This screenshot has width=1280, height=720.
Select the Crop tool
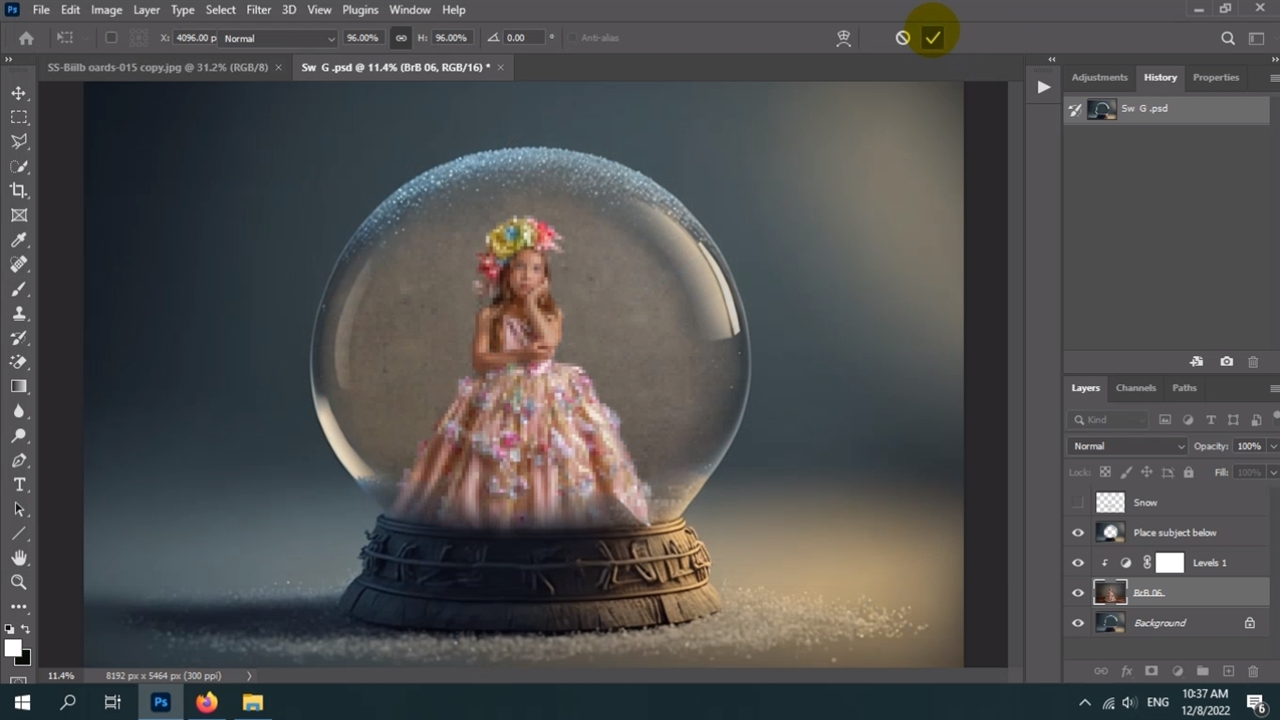(19, 191)
